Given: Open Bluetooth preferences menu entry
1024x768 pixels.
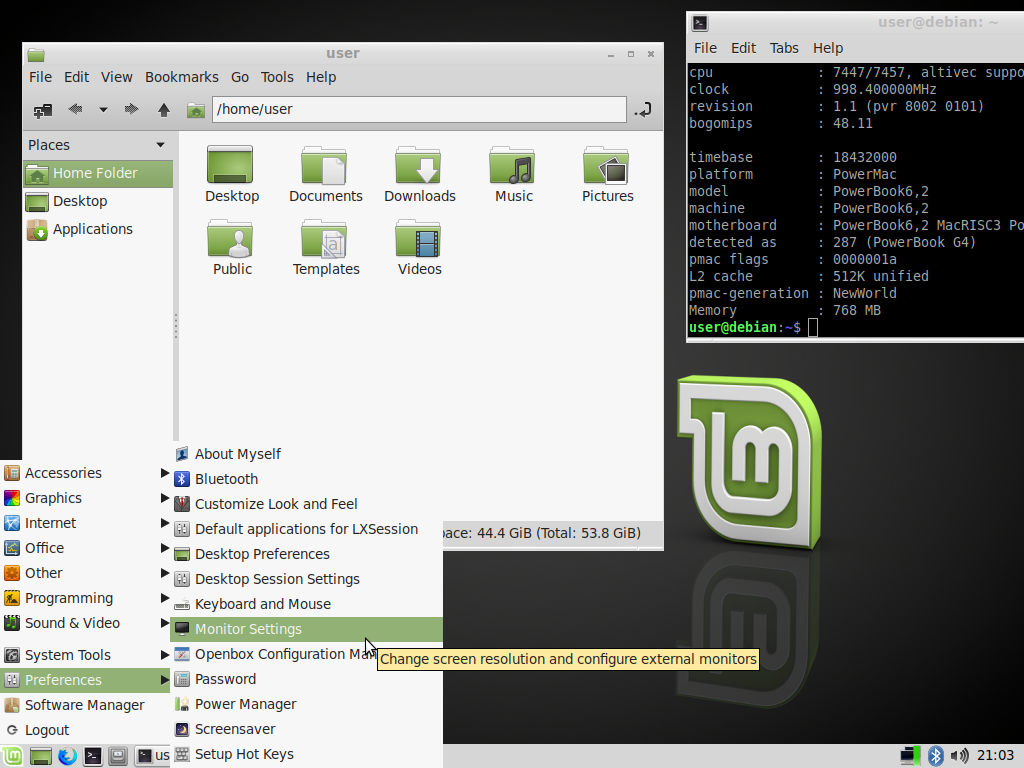Looking at the screenshot, I should click(306, 479).
